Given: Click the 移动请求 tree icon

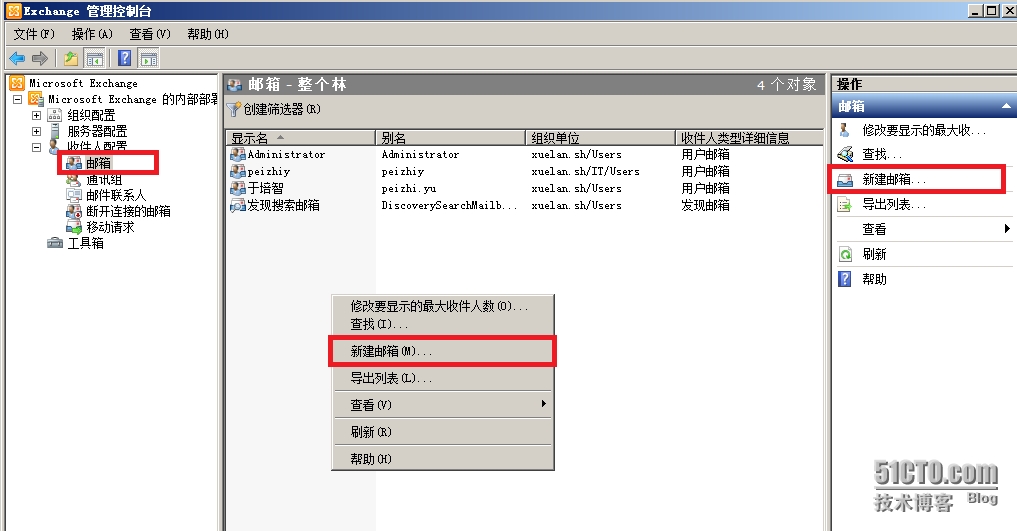Looking at the screenshot, I should coord(73,227).
